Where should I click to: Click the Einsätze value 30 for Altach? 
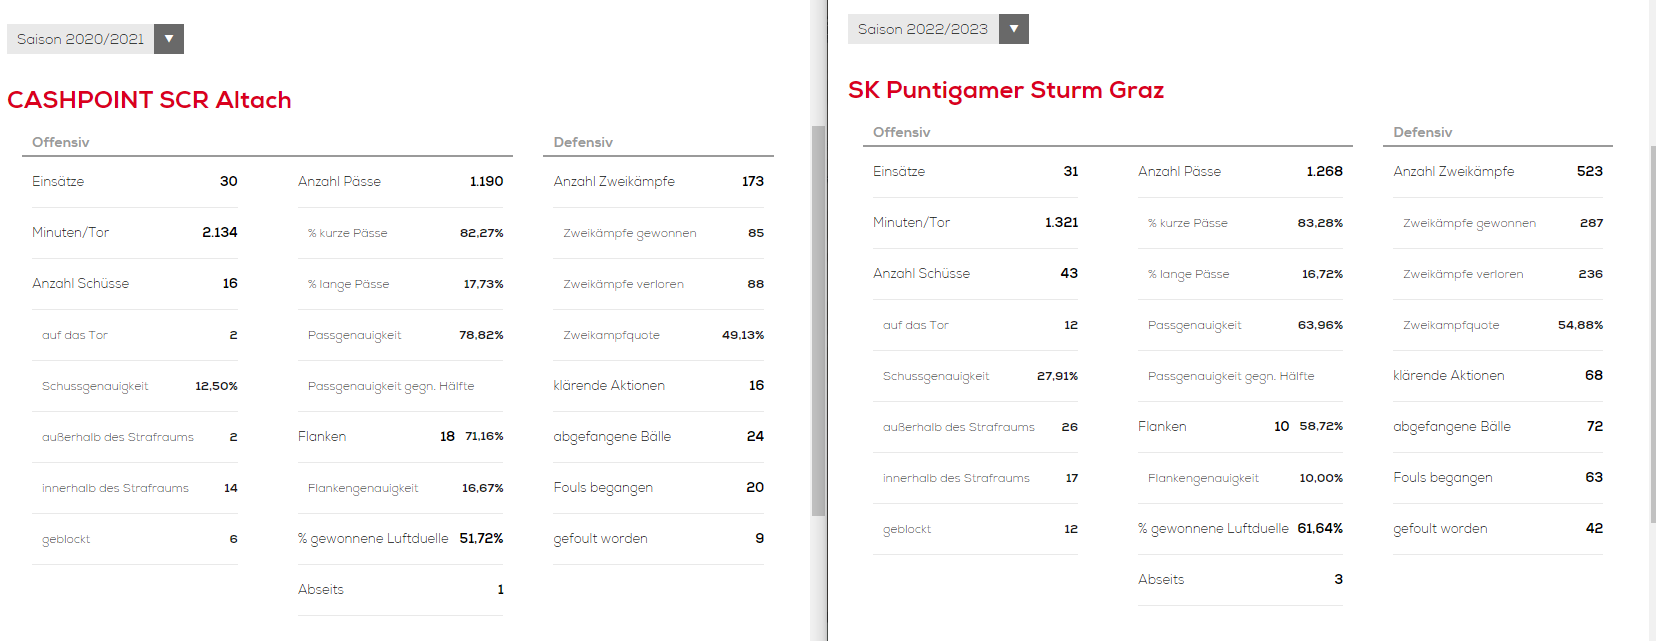tap(229, 181)
